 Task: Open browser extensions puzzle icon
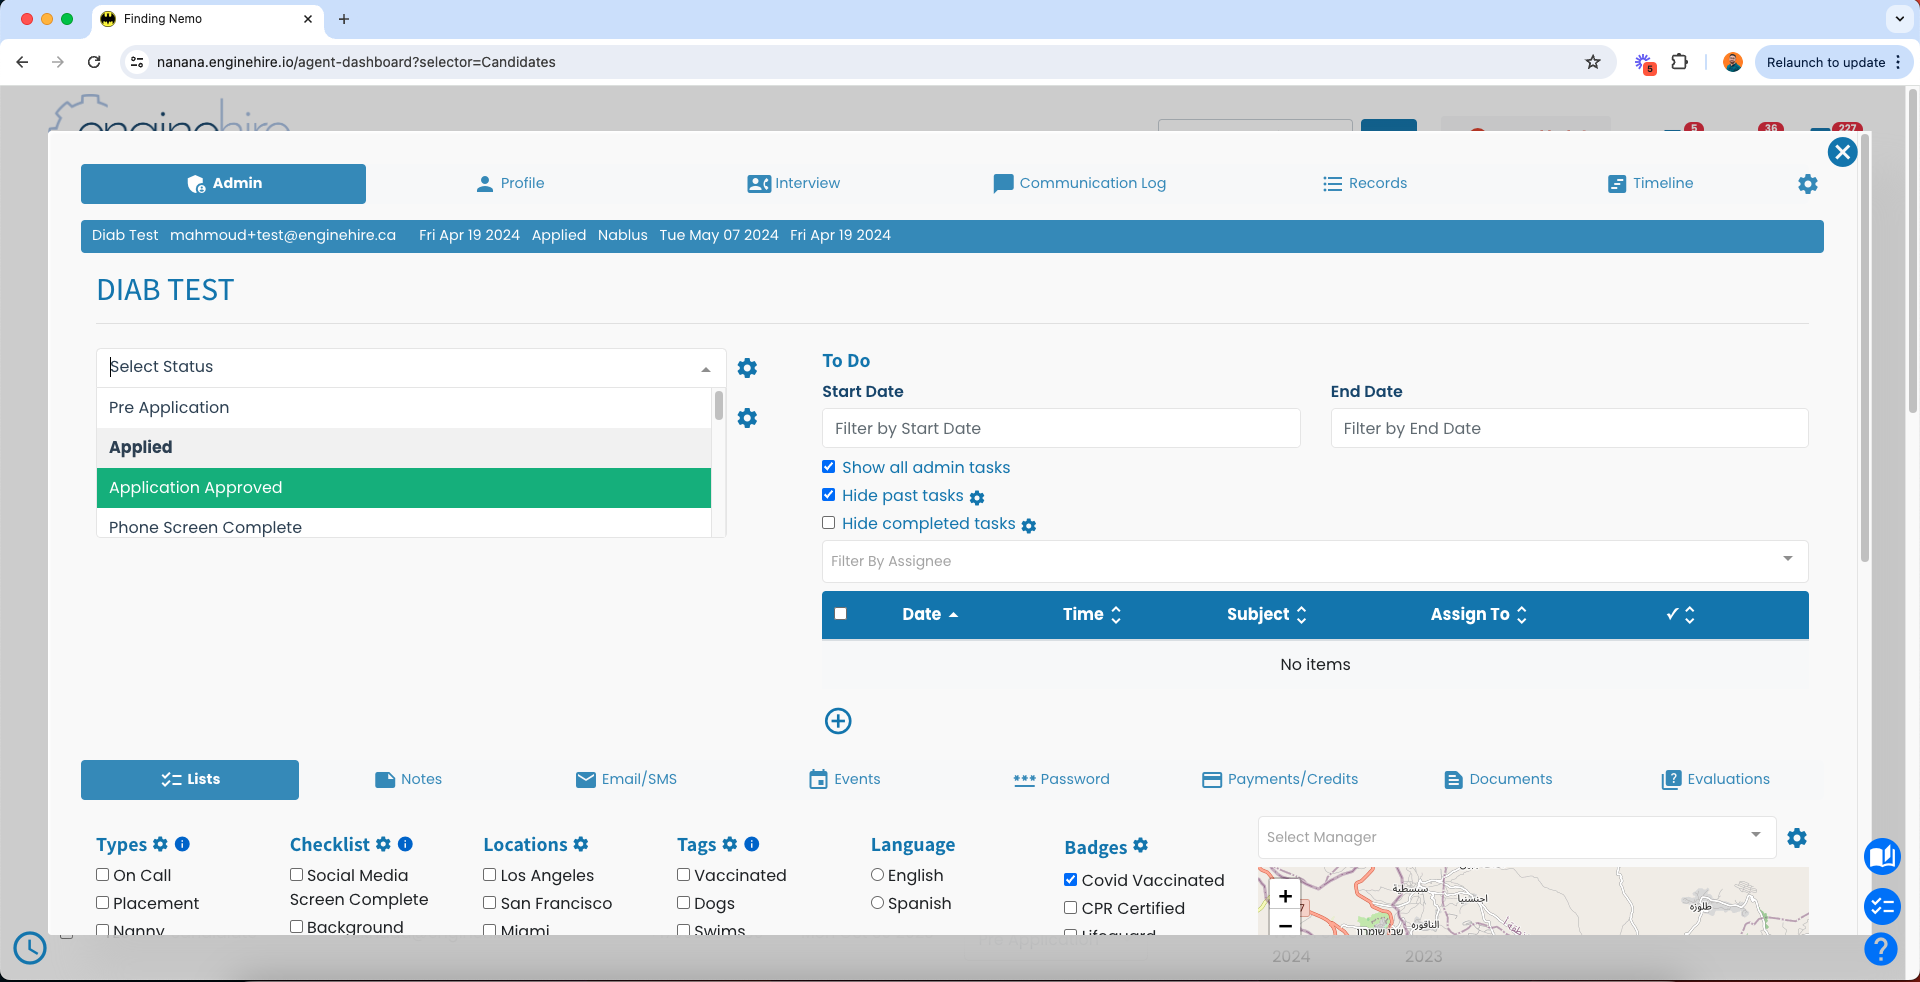point(1680,62)
